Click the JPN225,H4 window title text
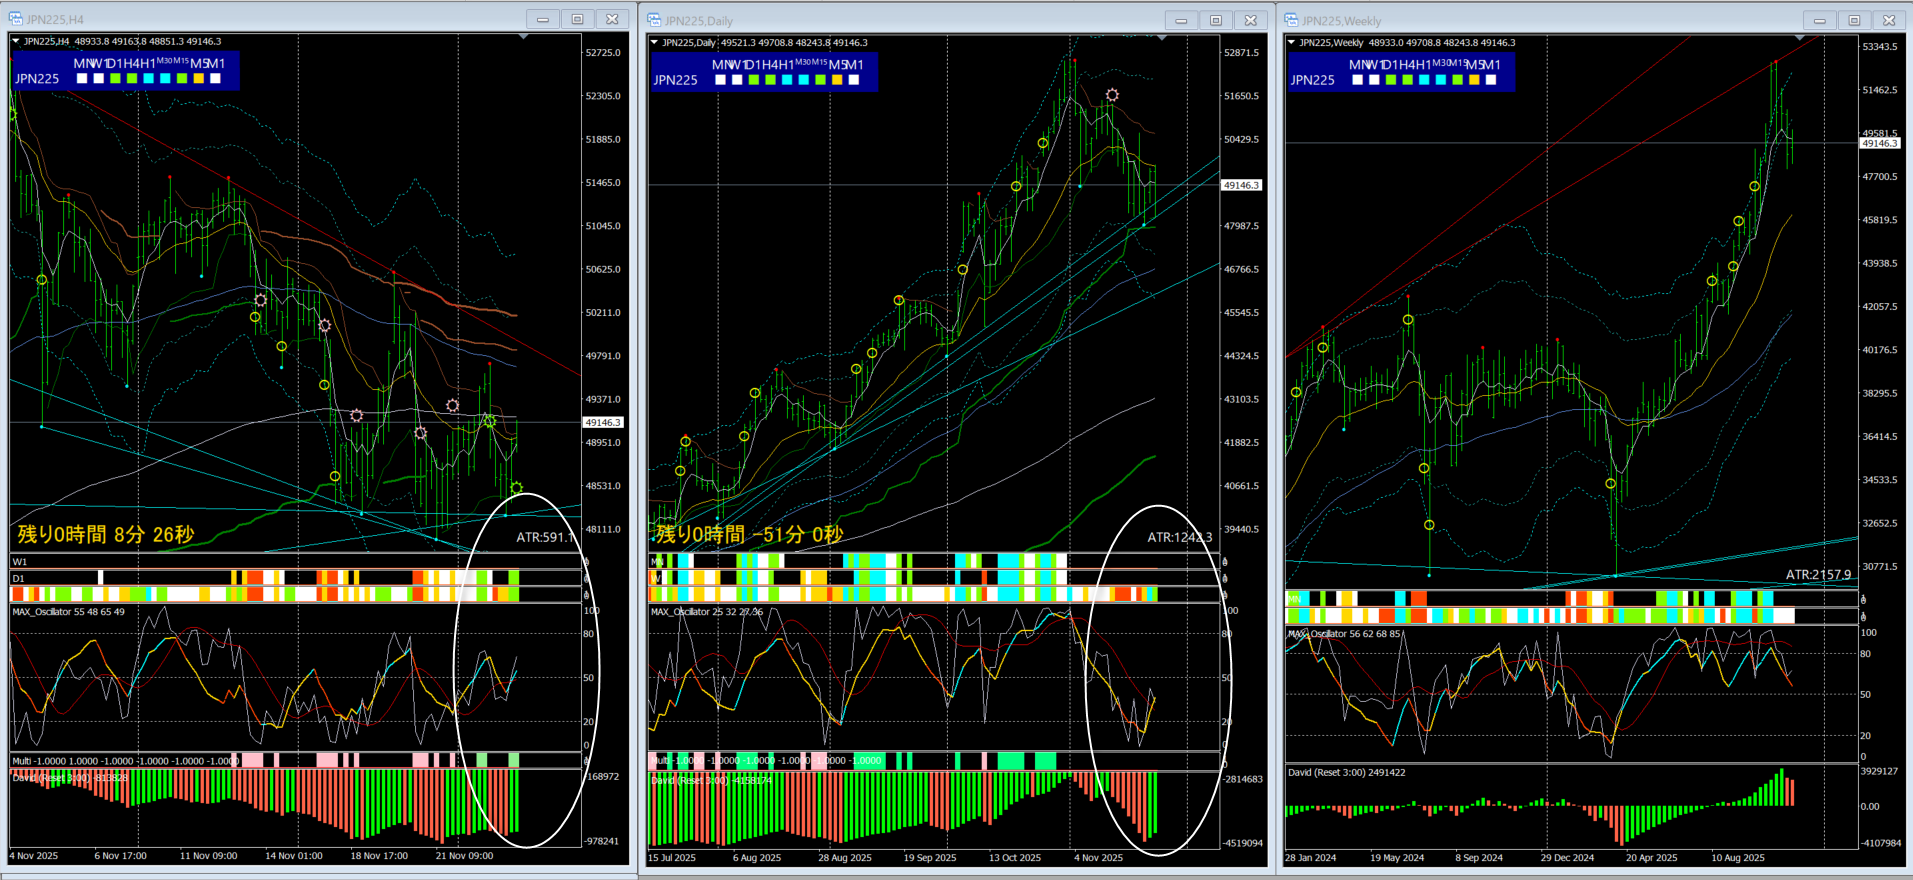This screenshot has height=880, width=1913. (x=55, y=20)
